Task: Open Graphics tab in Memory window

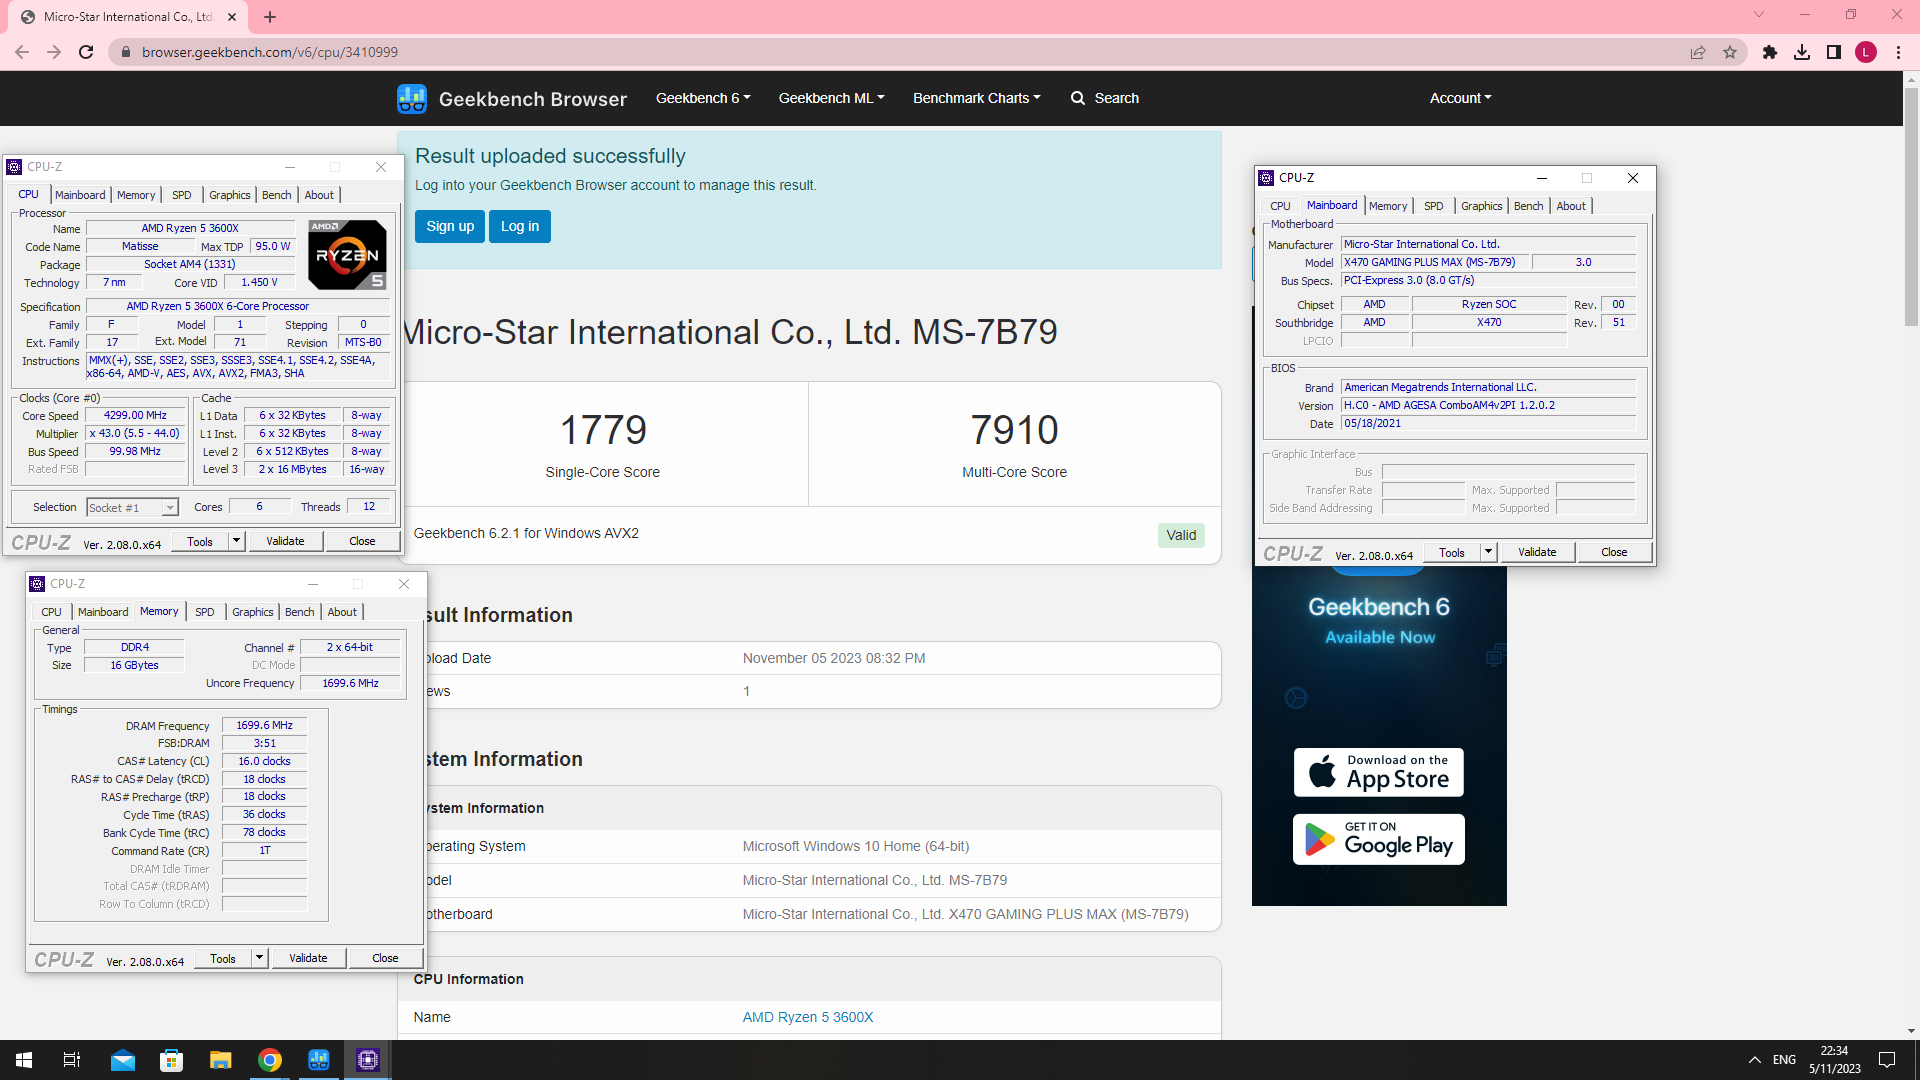Action: (253, 612)
